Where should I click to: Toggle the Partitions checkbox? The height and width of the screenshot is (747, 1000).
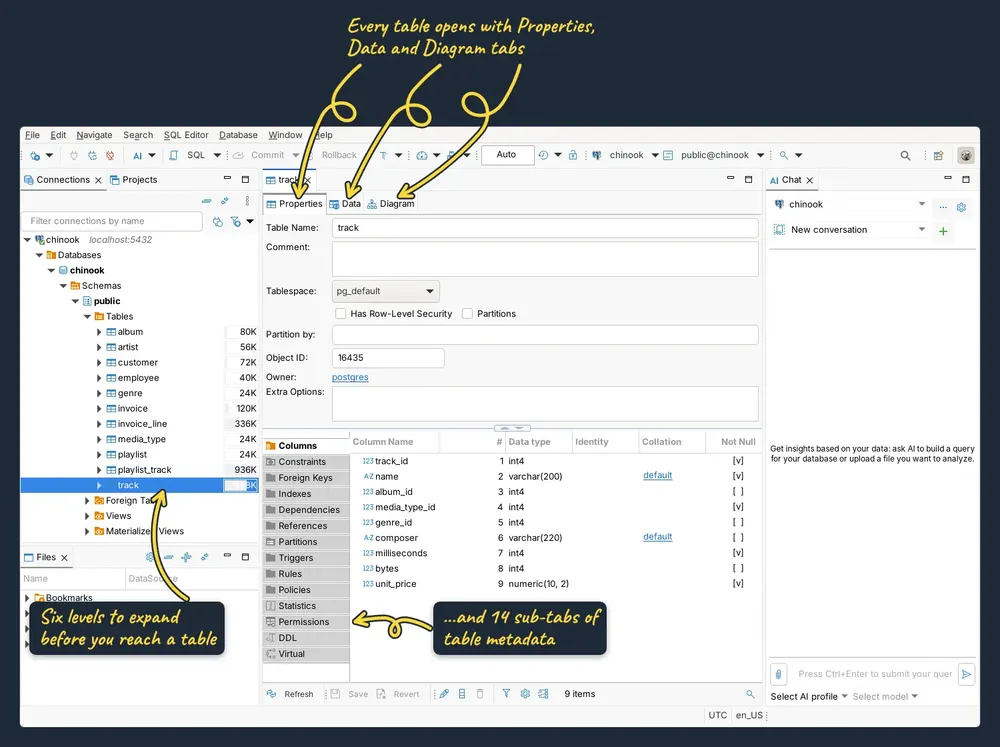[467, 313]
